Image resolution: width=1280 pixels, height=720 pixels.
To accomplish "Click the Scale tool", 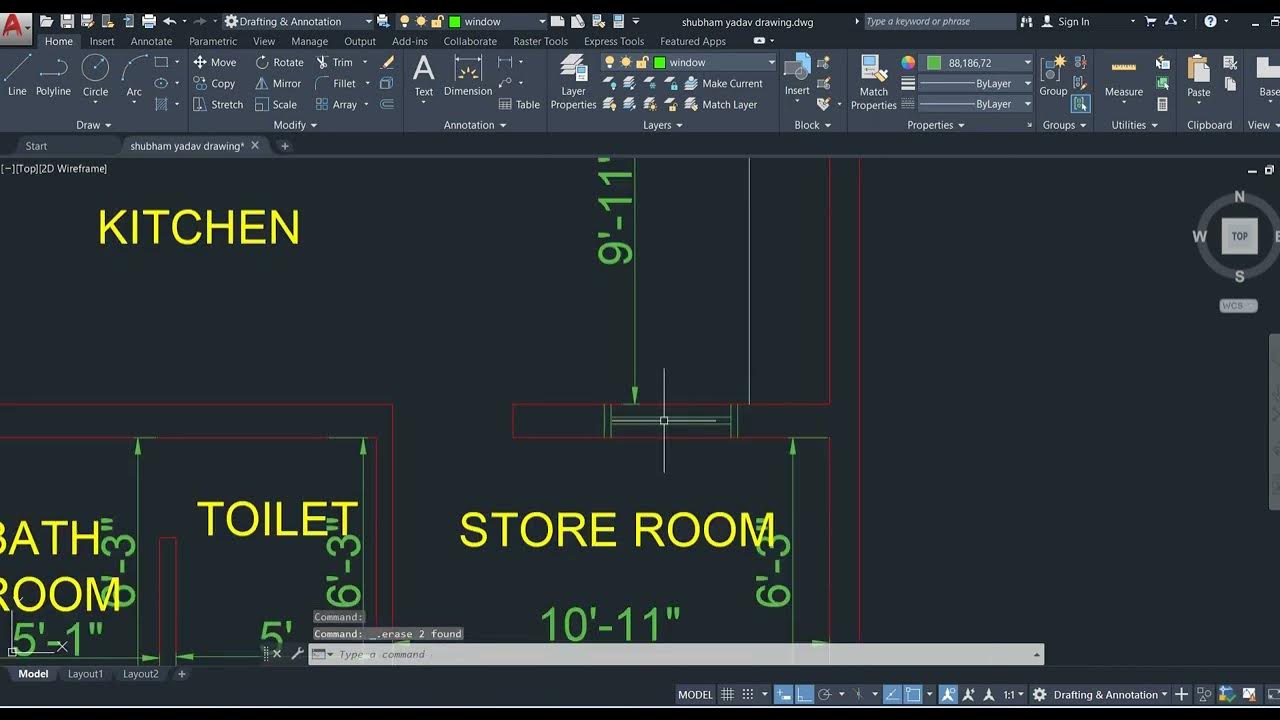I will [276, 104].
